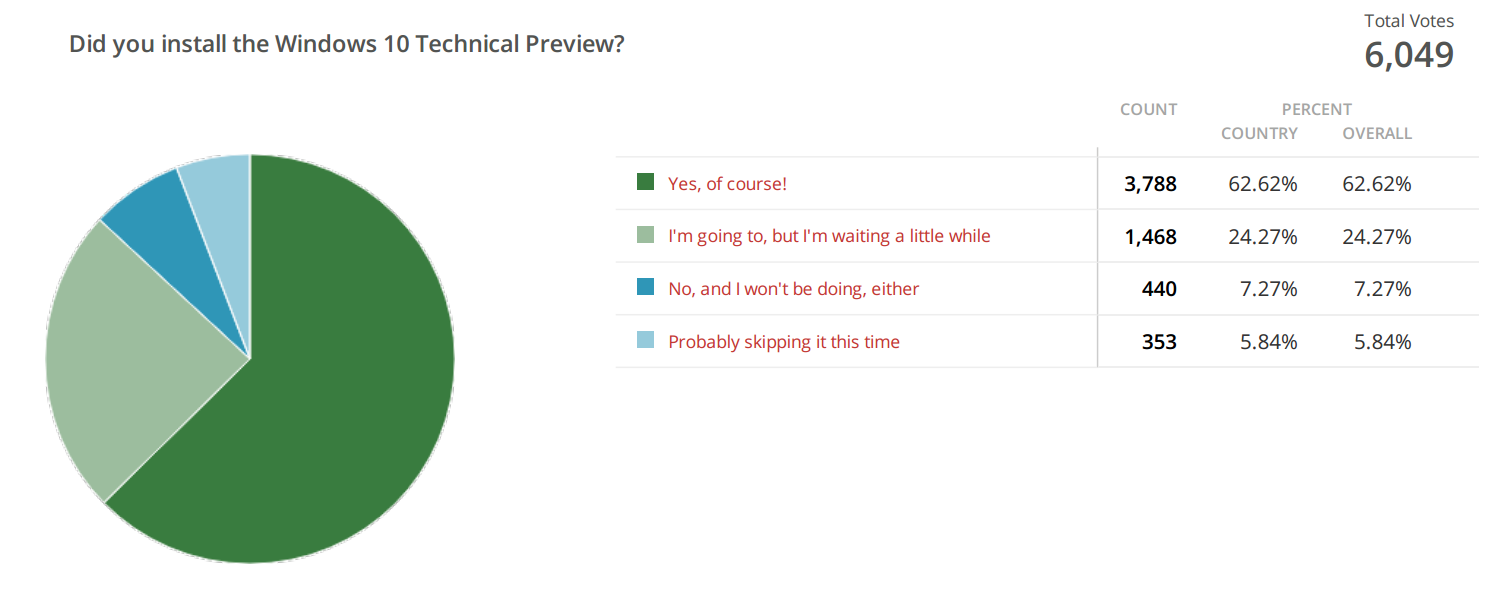Viewport: 1496px width, 596px height.
Task: Click the light blue legend swatch
Action: point(645,340)
